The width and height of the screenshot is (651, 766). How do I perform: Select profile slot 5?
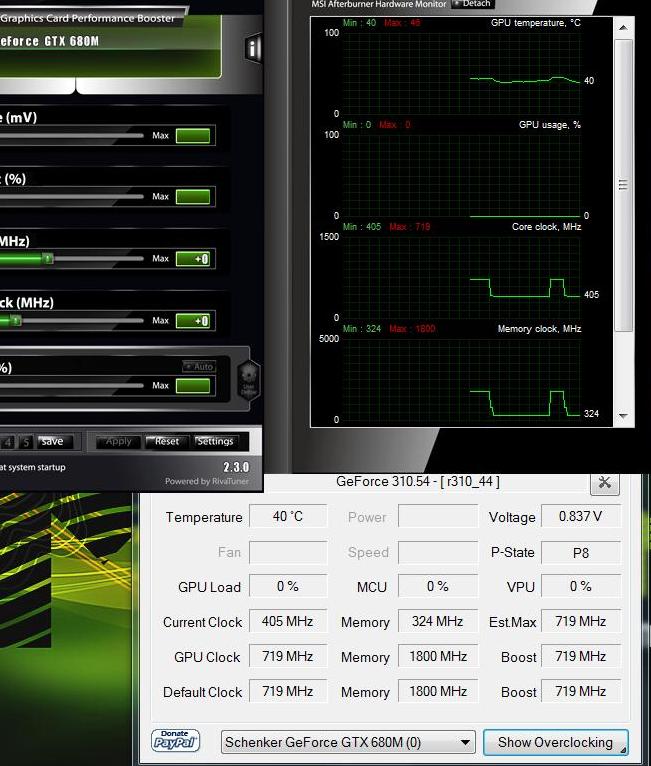[26, 442]
